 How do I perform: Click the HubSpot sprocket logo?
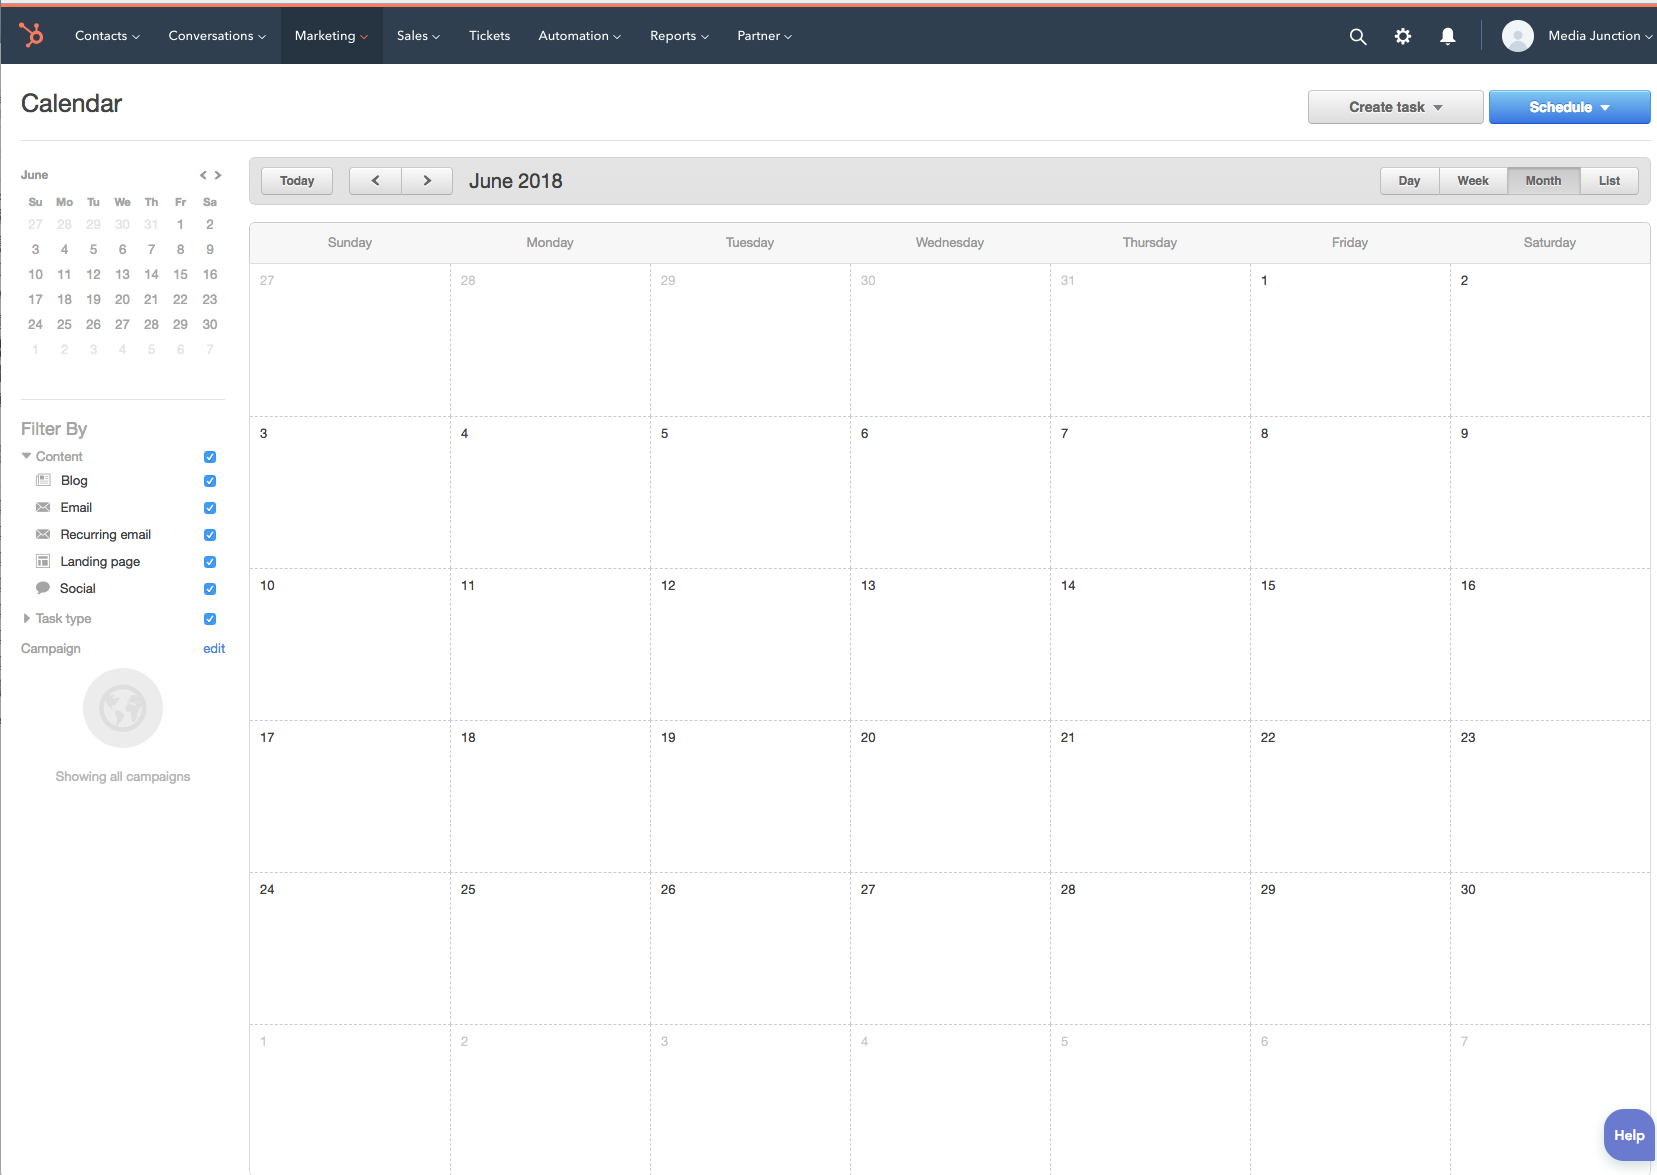pyautogui.click(x=31, y=36)
